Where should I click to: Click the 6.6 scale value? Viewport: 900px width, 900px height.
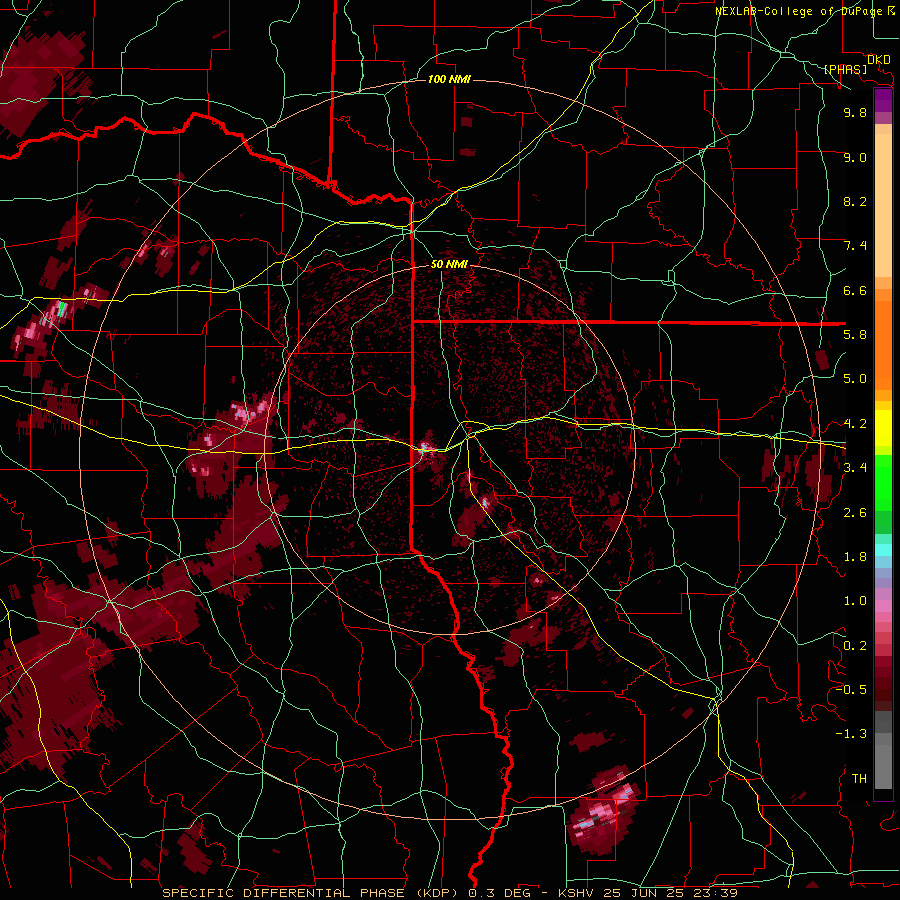tap(855, 290)
